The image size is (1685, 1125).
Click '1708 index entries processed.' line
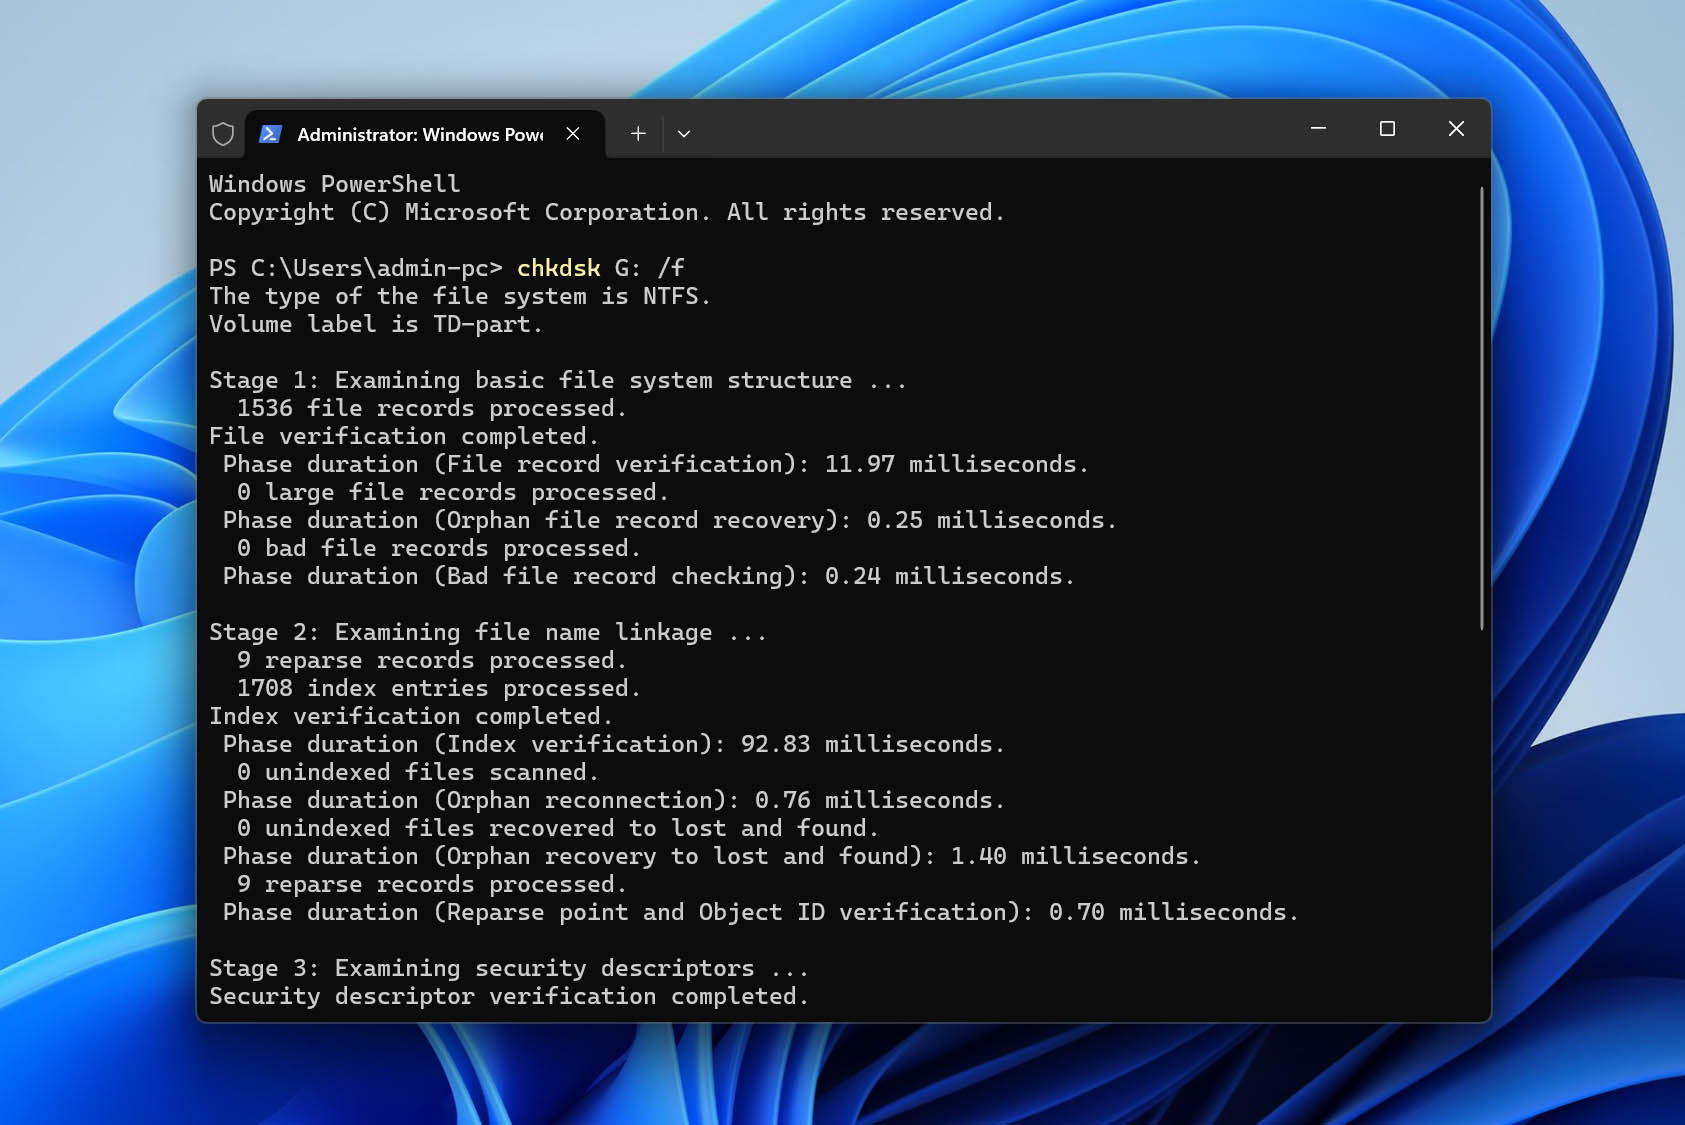pos(438,688)
